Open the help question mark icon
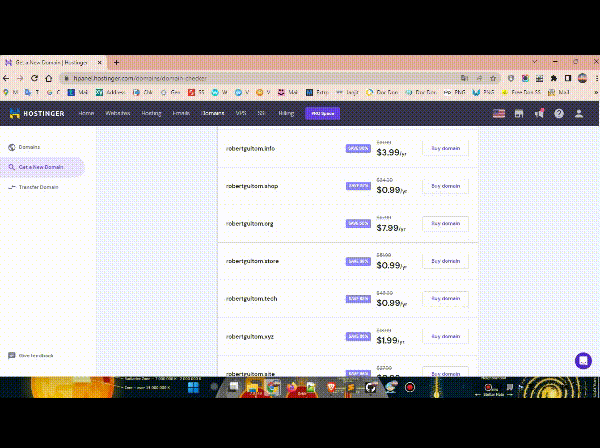Screen dimensions: 600x448 pyautogui.click(x=559, y=114)
